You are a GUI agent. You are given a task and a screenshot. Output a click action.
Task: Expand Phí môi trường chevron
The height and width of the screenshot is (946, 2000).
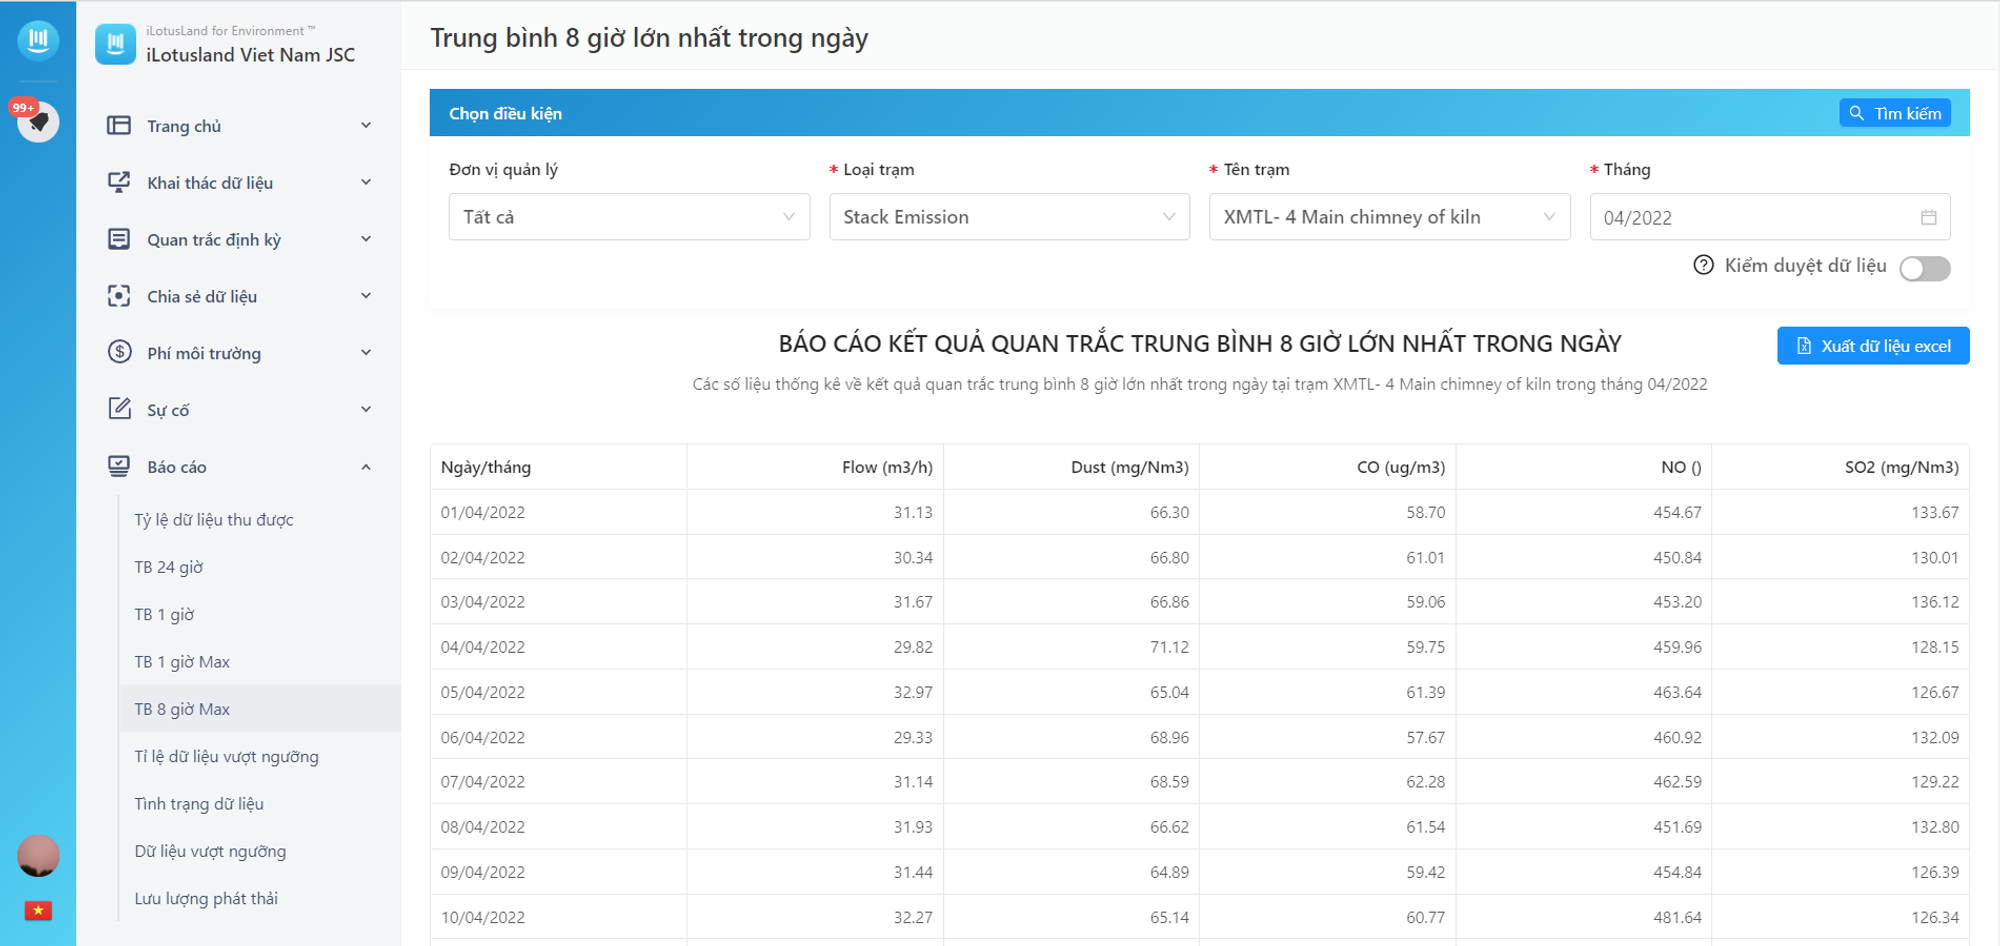(x=366, y=352)
